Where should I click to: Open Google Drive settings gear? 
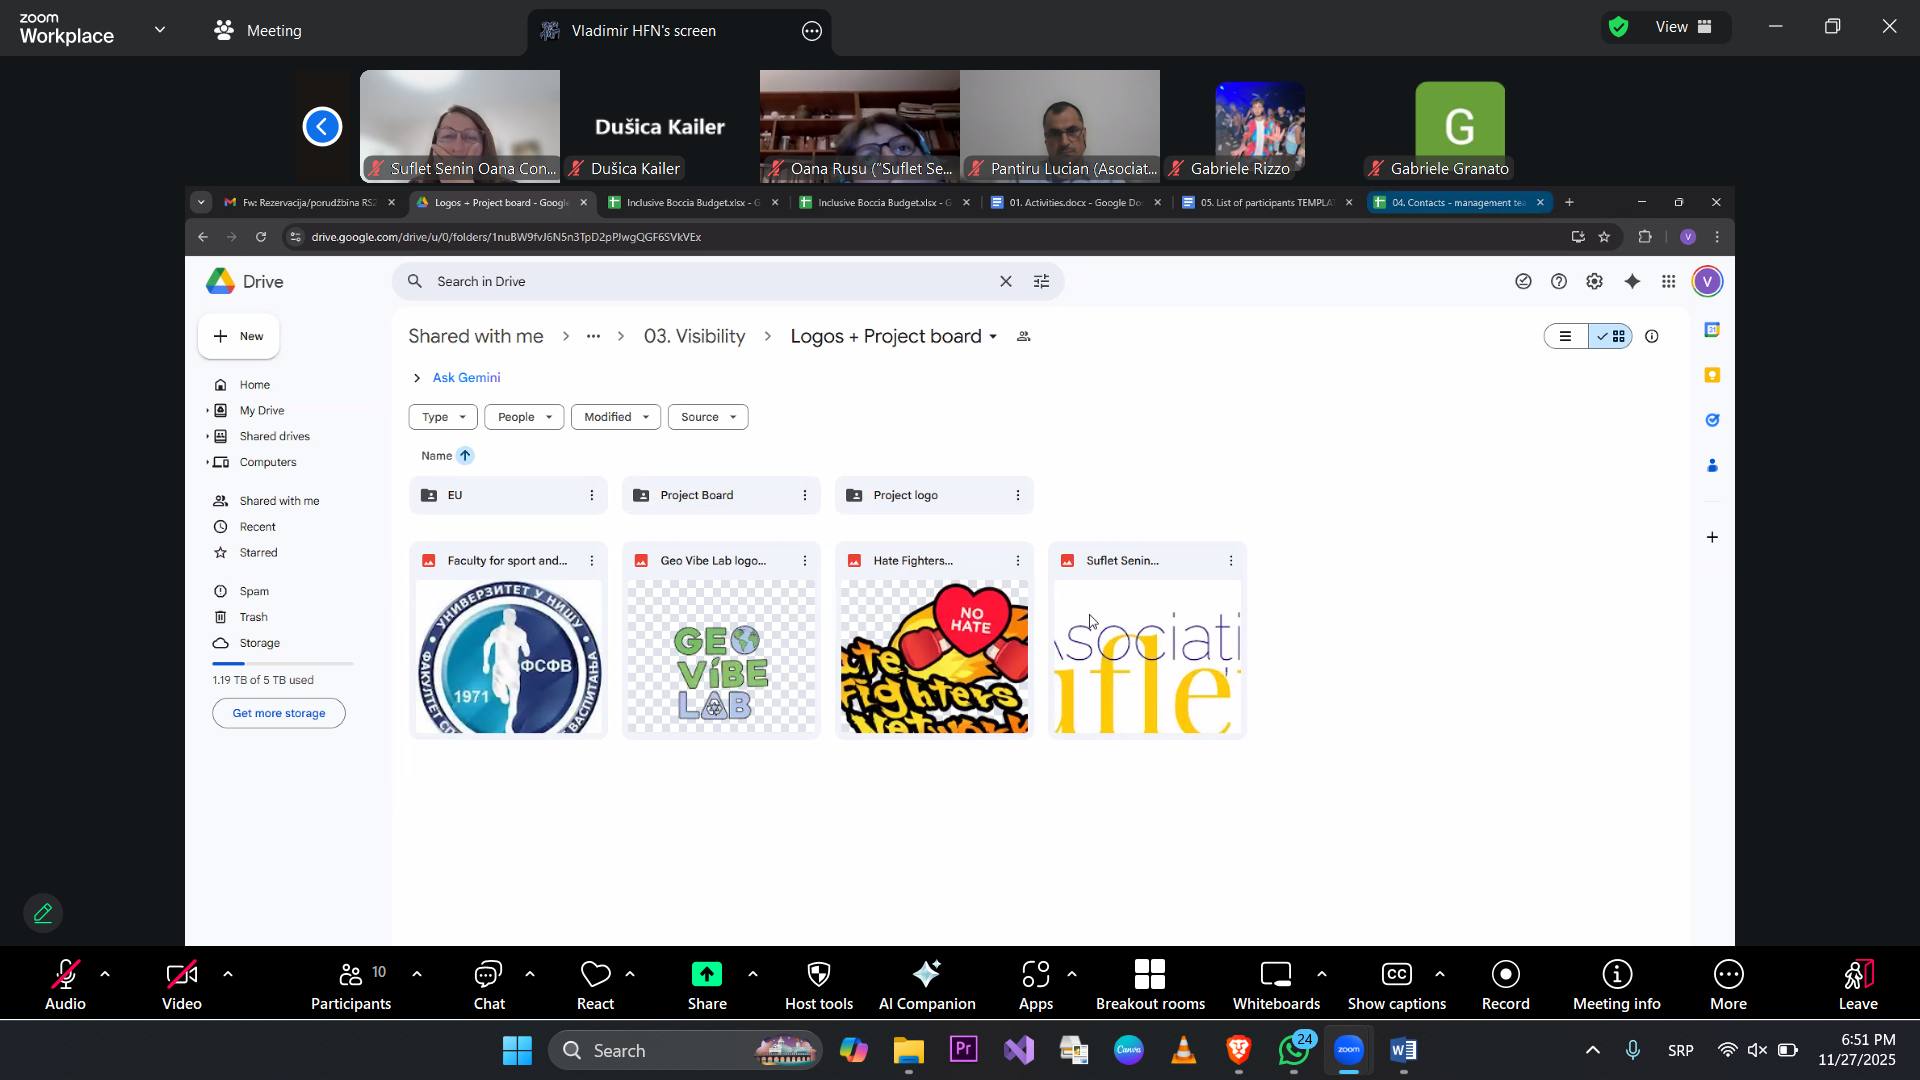pyautogui.click(x=1594, y=282)
